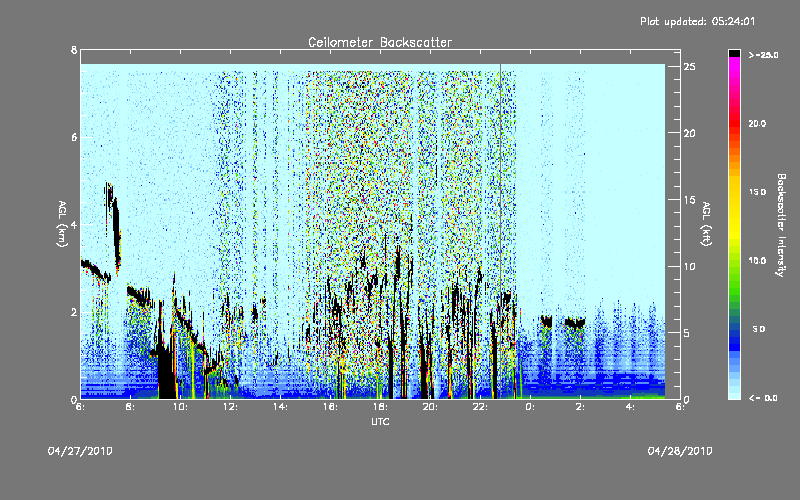Click the 'Ceilometer Backscatter' plot title
This screenshot has width=800, height=500.
380,42
